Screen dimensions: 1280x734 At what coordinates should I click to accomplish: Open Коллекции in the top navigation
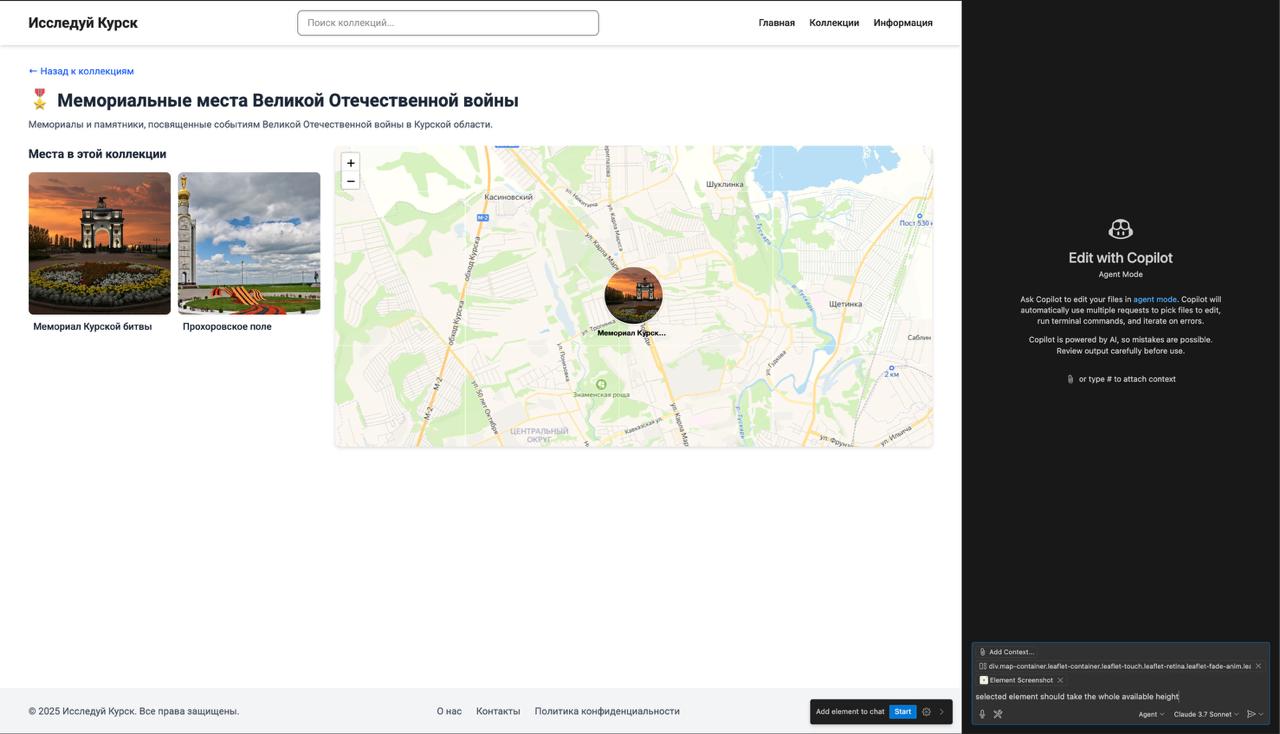tap(834, 23)
